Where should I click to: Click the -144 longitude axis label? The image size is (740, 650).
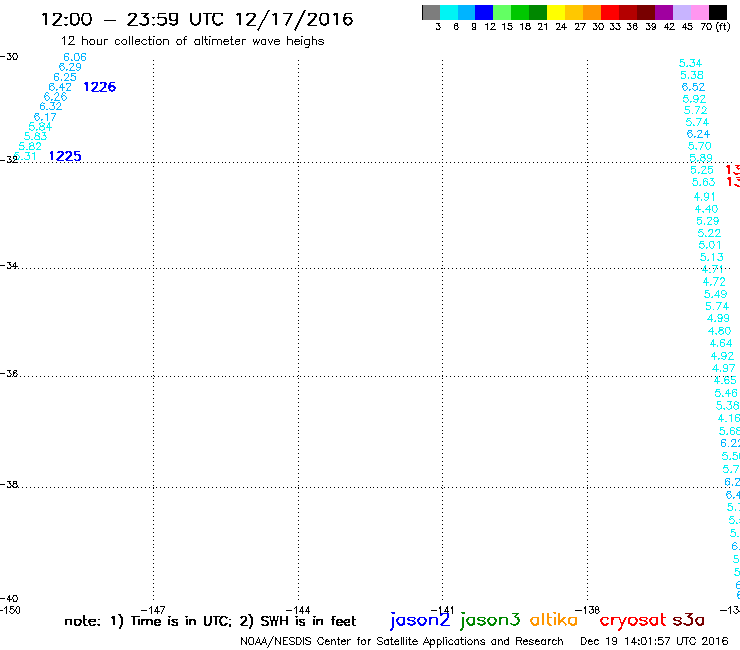[x=298, y=610]
